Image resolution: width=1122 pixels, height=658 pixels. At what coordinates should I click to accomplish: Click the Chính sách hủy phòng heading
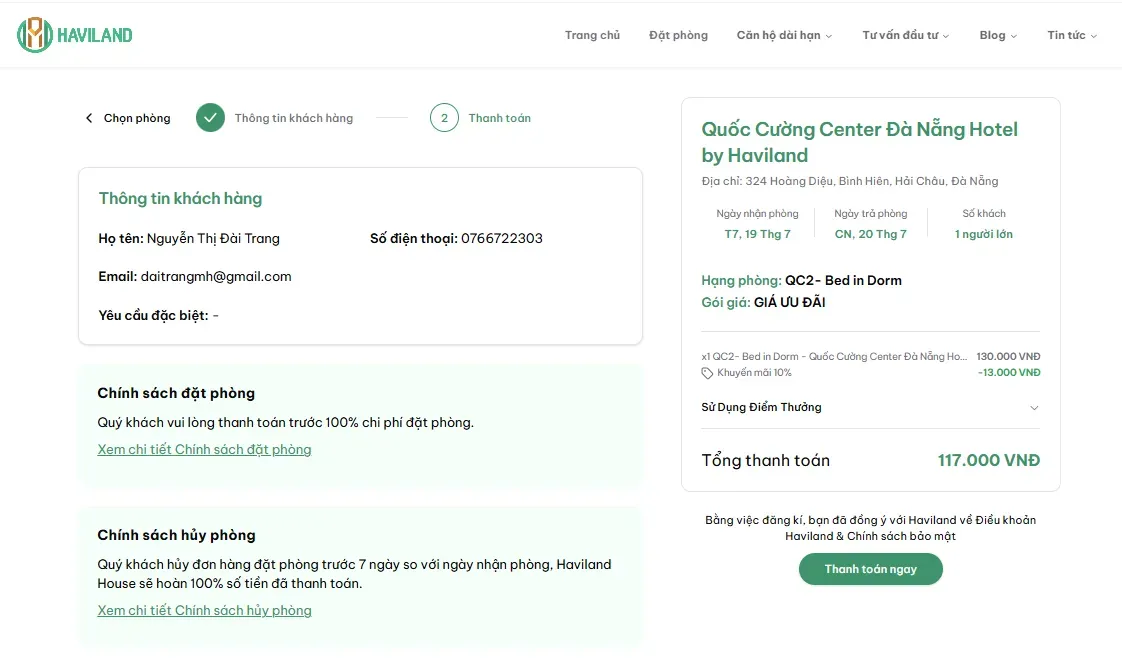click(x=176, y=535)
